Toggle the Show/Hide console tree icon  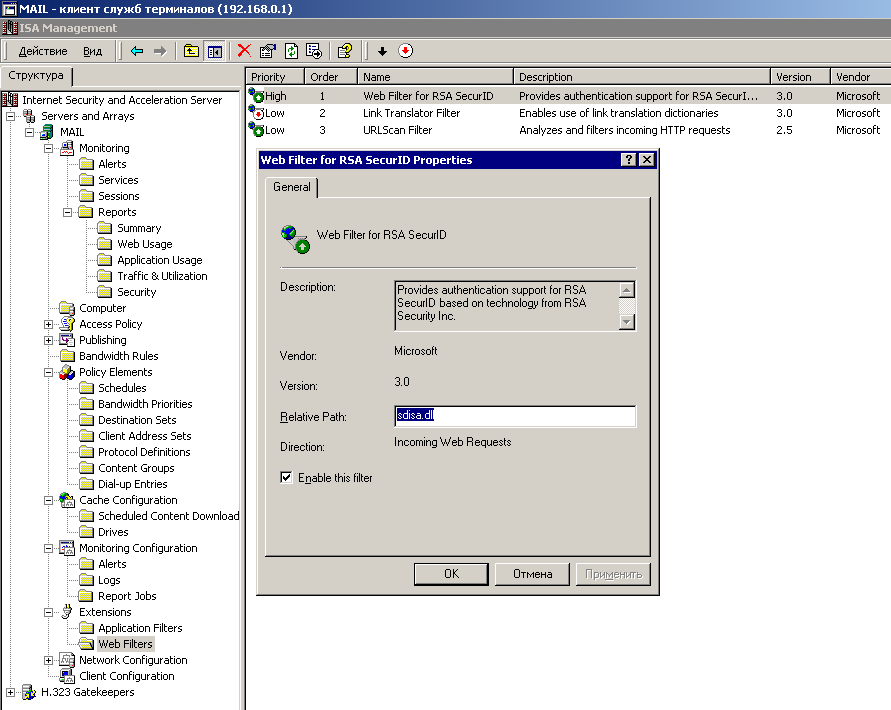point(215,51)
